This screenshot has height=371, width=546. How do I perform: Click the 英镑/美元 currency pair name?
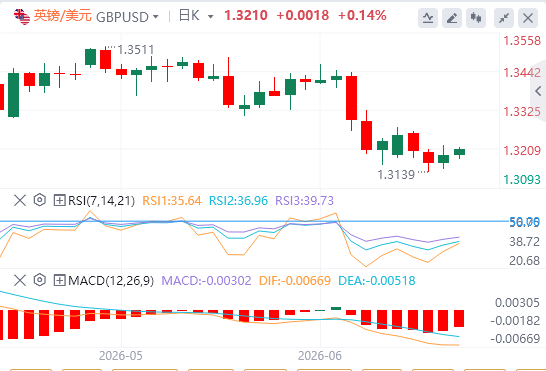(63, 16)
